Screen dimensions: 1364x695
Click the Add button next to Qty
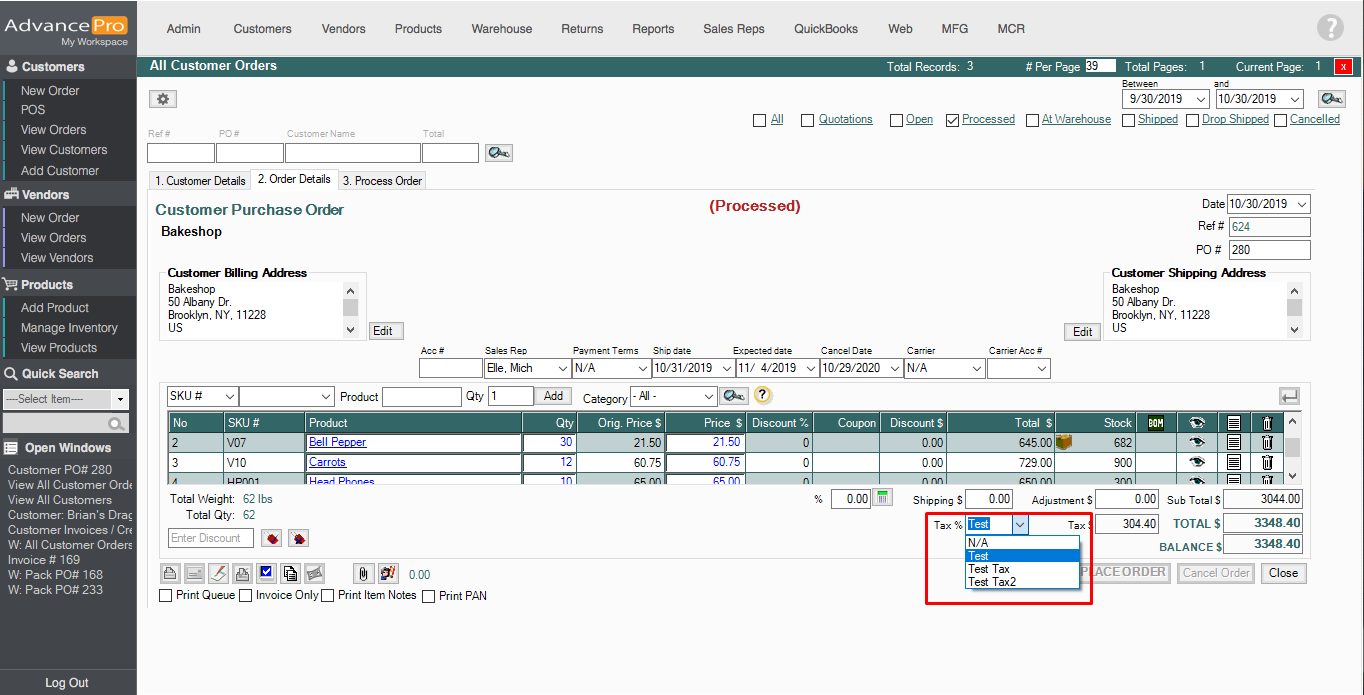554,396
